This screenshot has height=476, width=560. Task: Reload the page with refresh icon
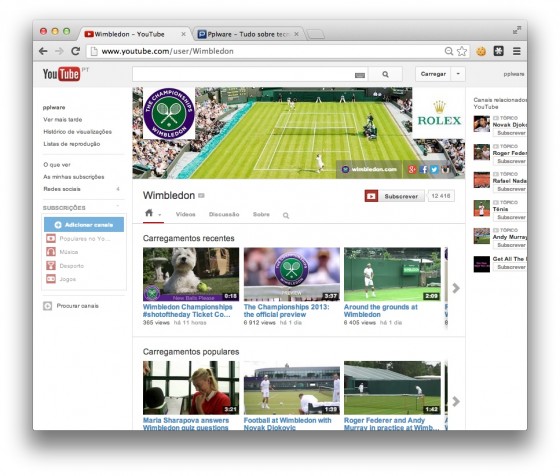tap(75, 51)
